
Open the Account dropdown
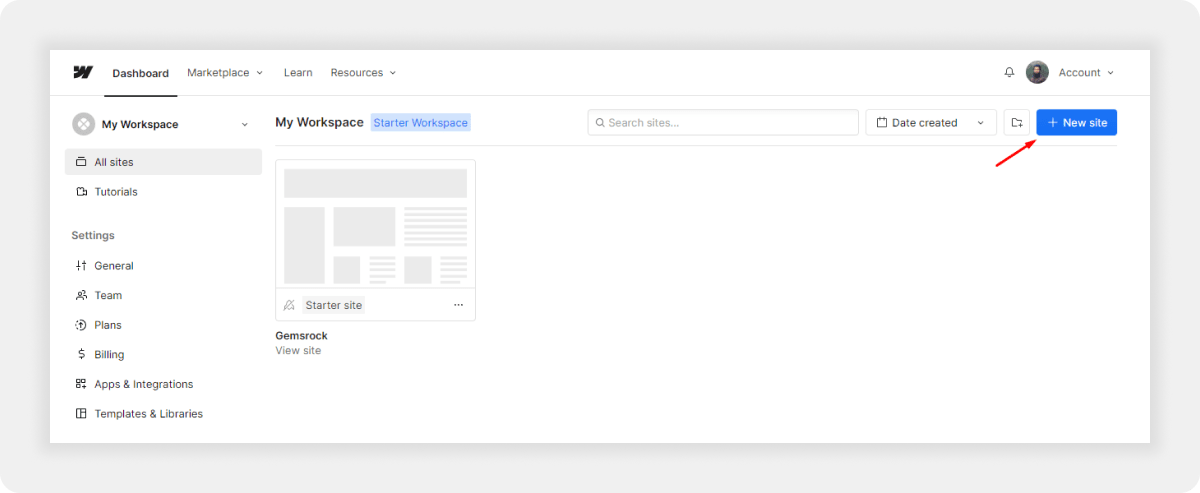[x=1086, y=72]
